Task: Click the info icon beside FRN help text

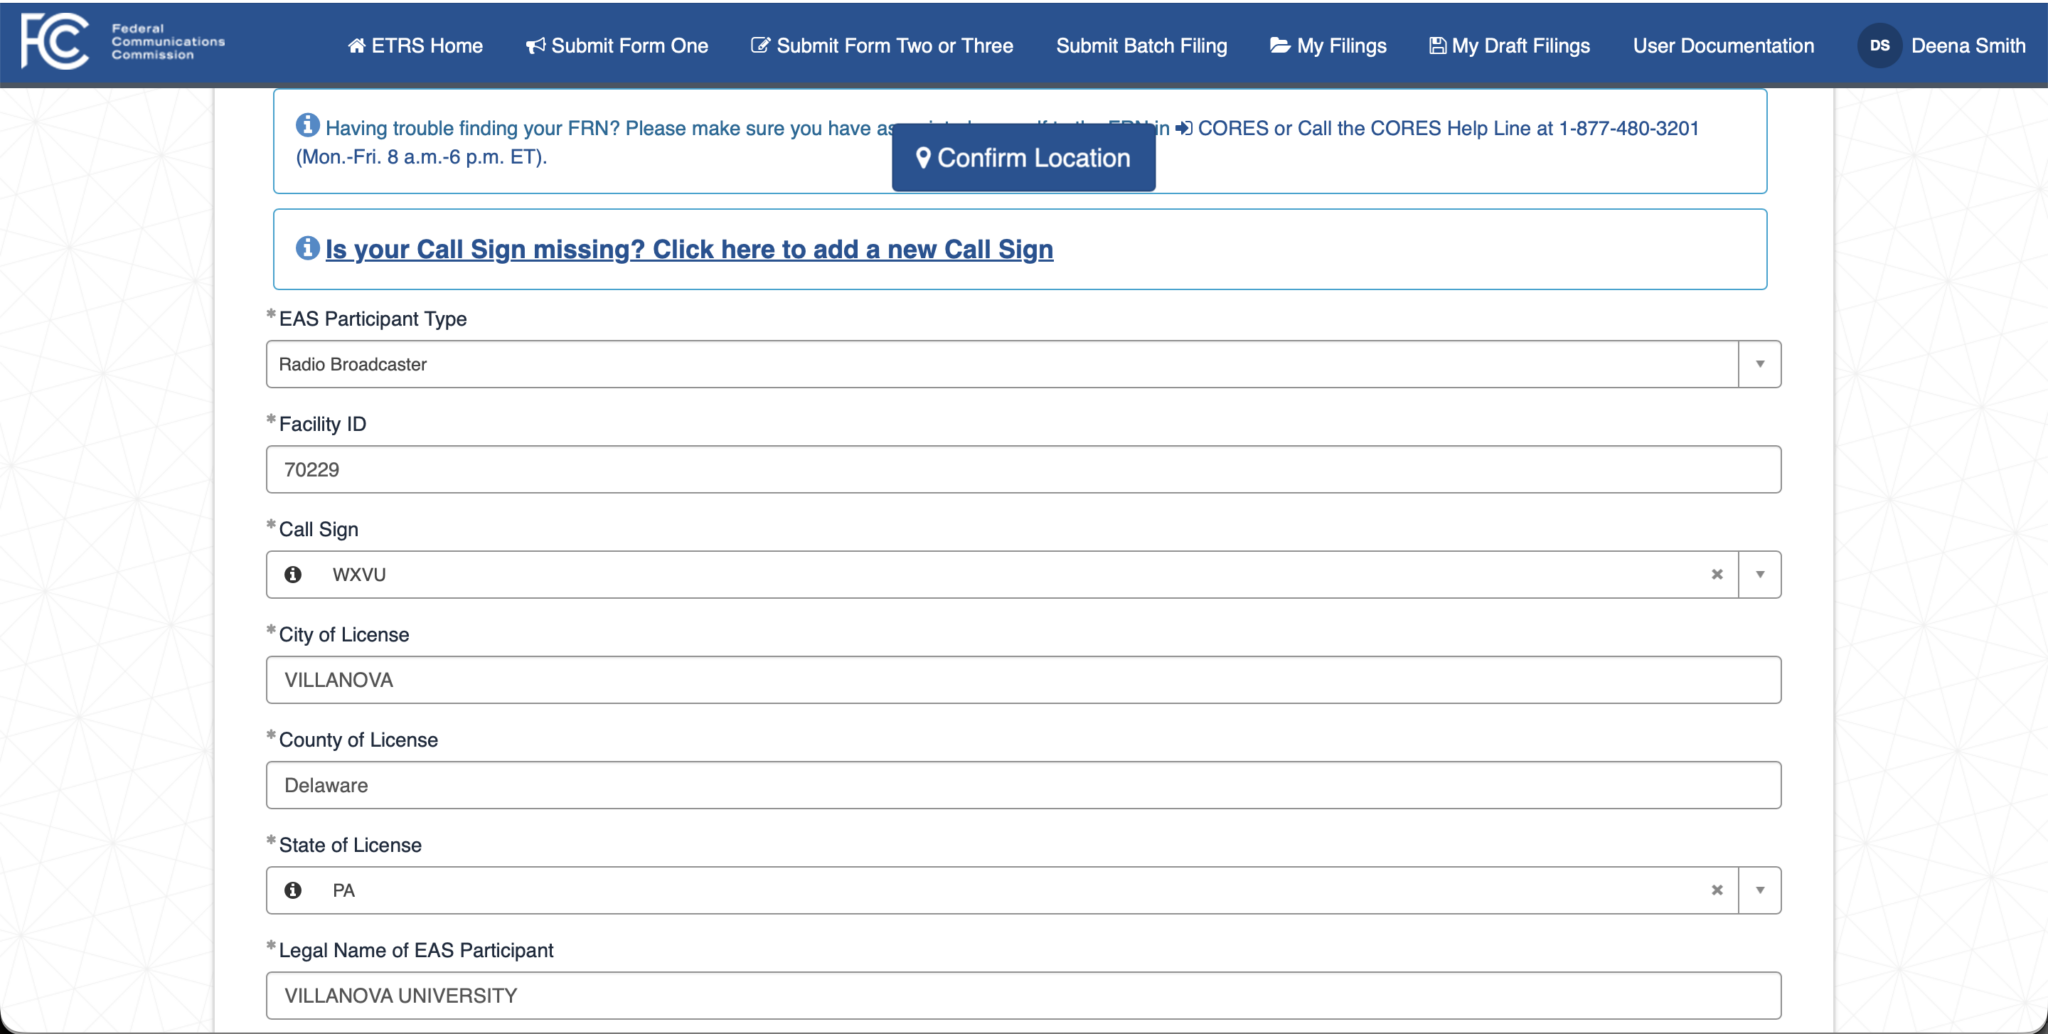Action: (308, 125)
